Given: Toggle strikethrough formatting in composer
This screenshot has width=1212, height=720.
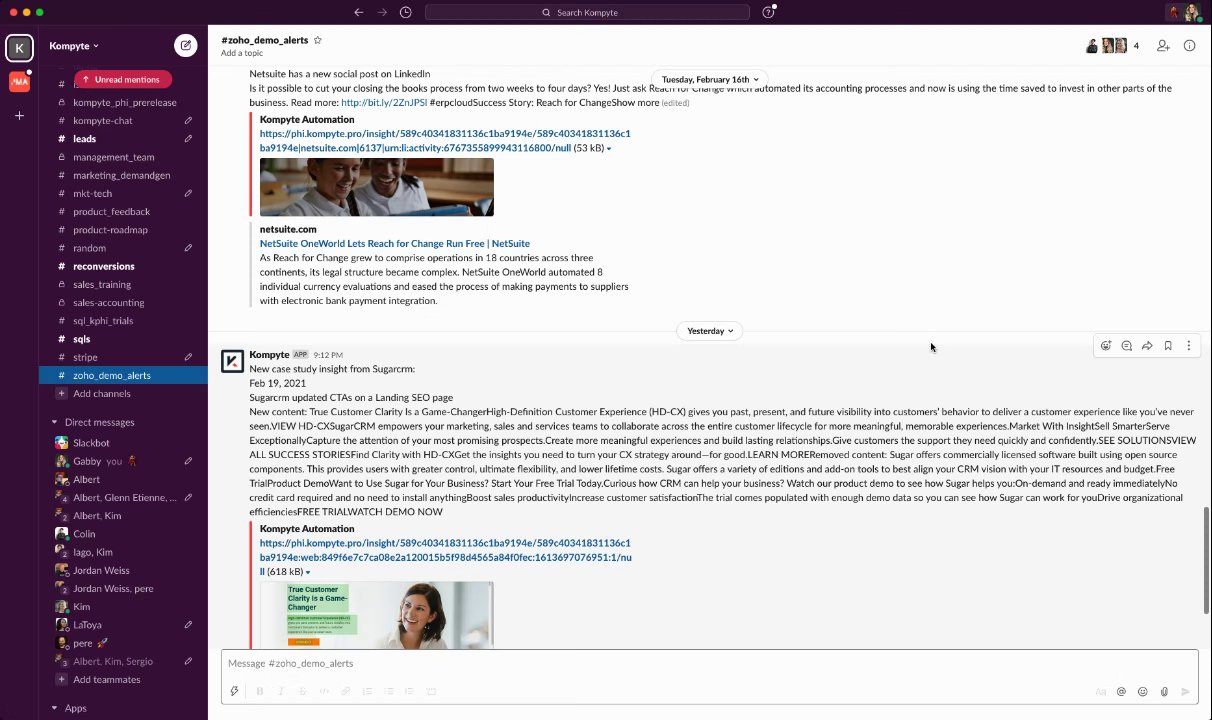Looking at the screenshot, I should (302, 691).
